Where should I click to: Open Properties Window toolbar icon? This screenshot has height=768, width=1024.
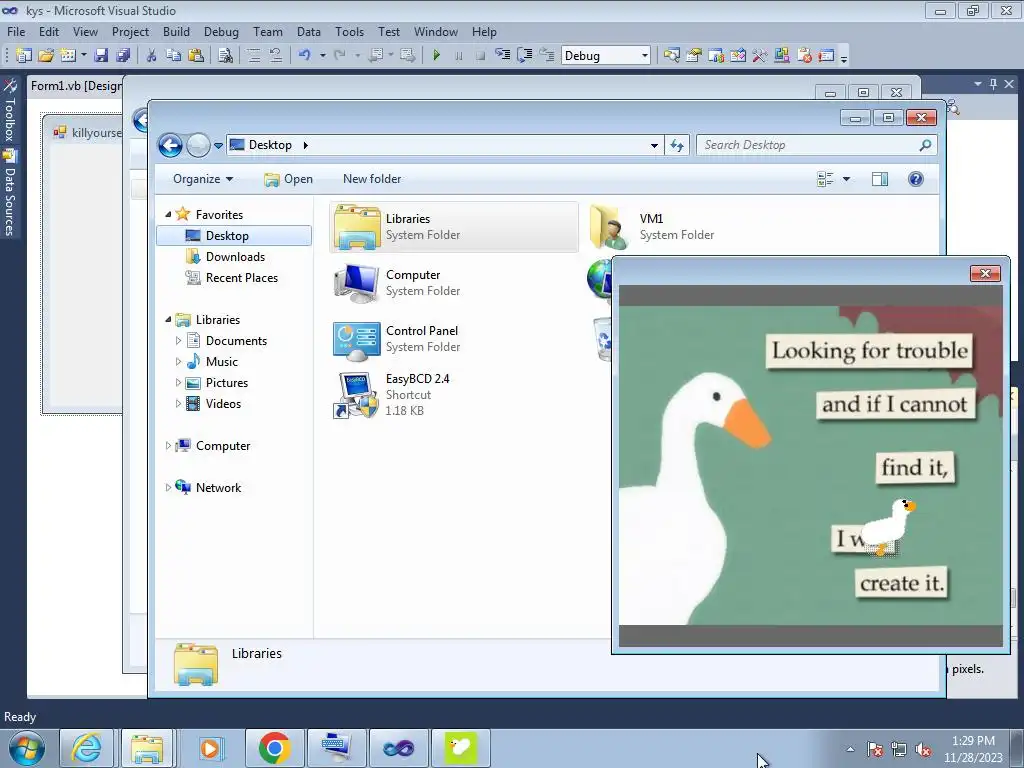(694, 56)
